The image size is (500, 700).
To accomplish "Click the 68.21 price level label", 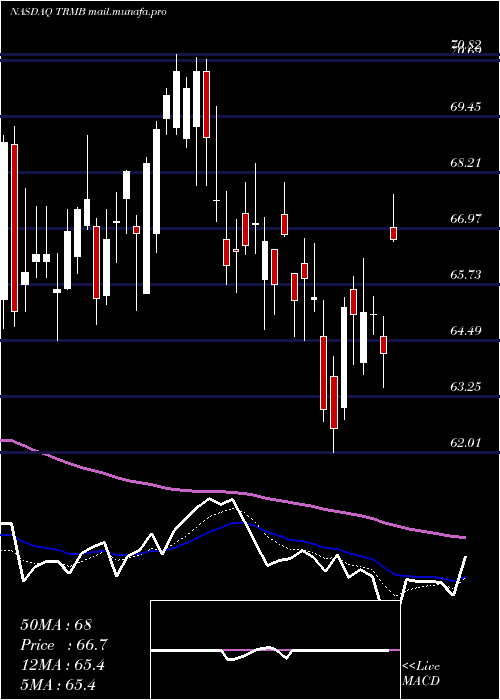I will pyautogui.click(x=466, y=162).
